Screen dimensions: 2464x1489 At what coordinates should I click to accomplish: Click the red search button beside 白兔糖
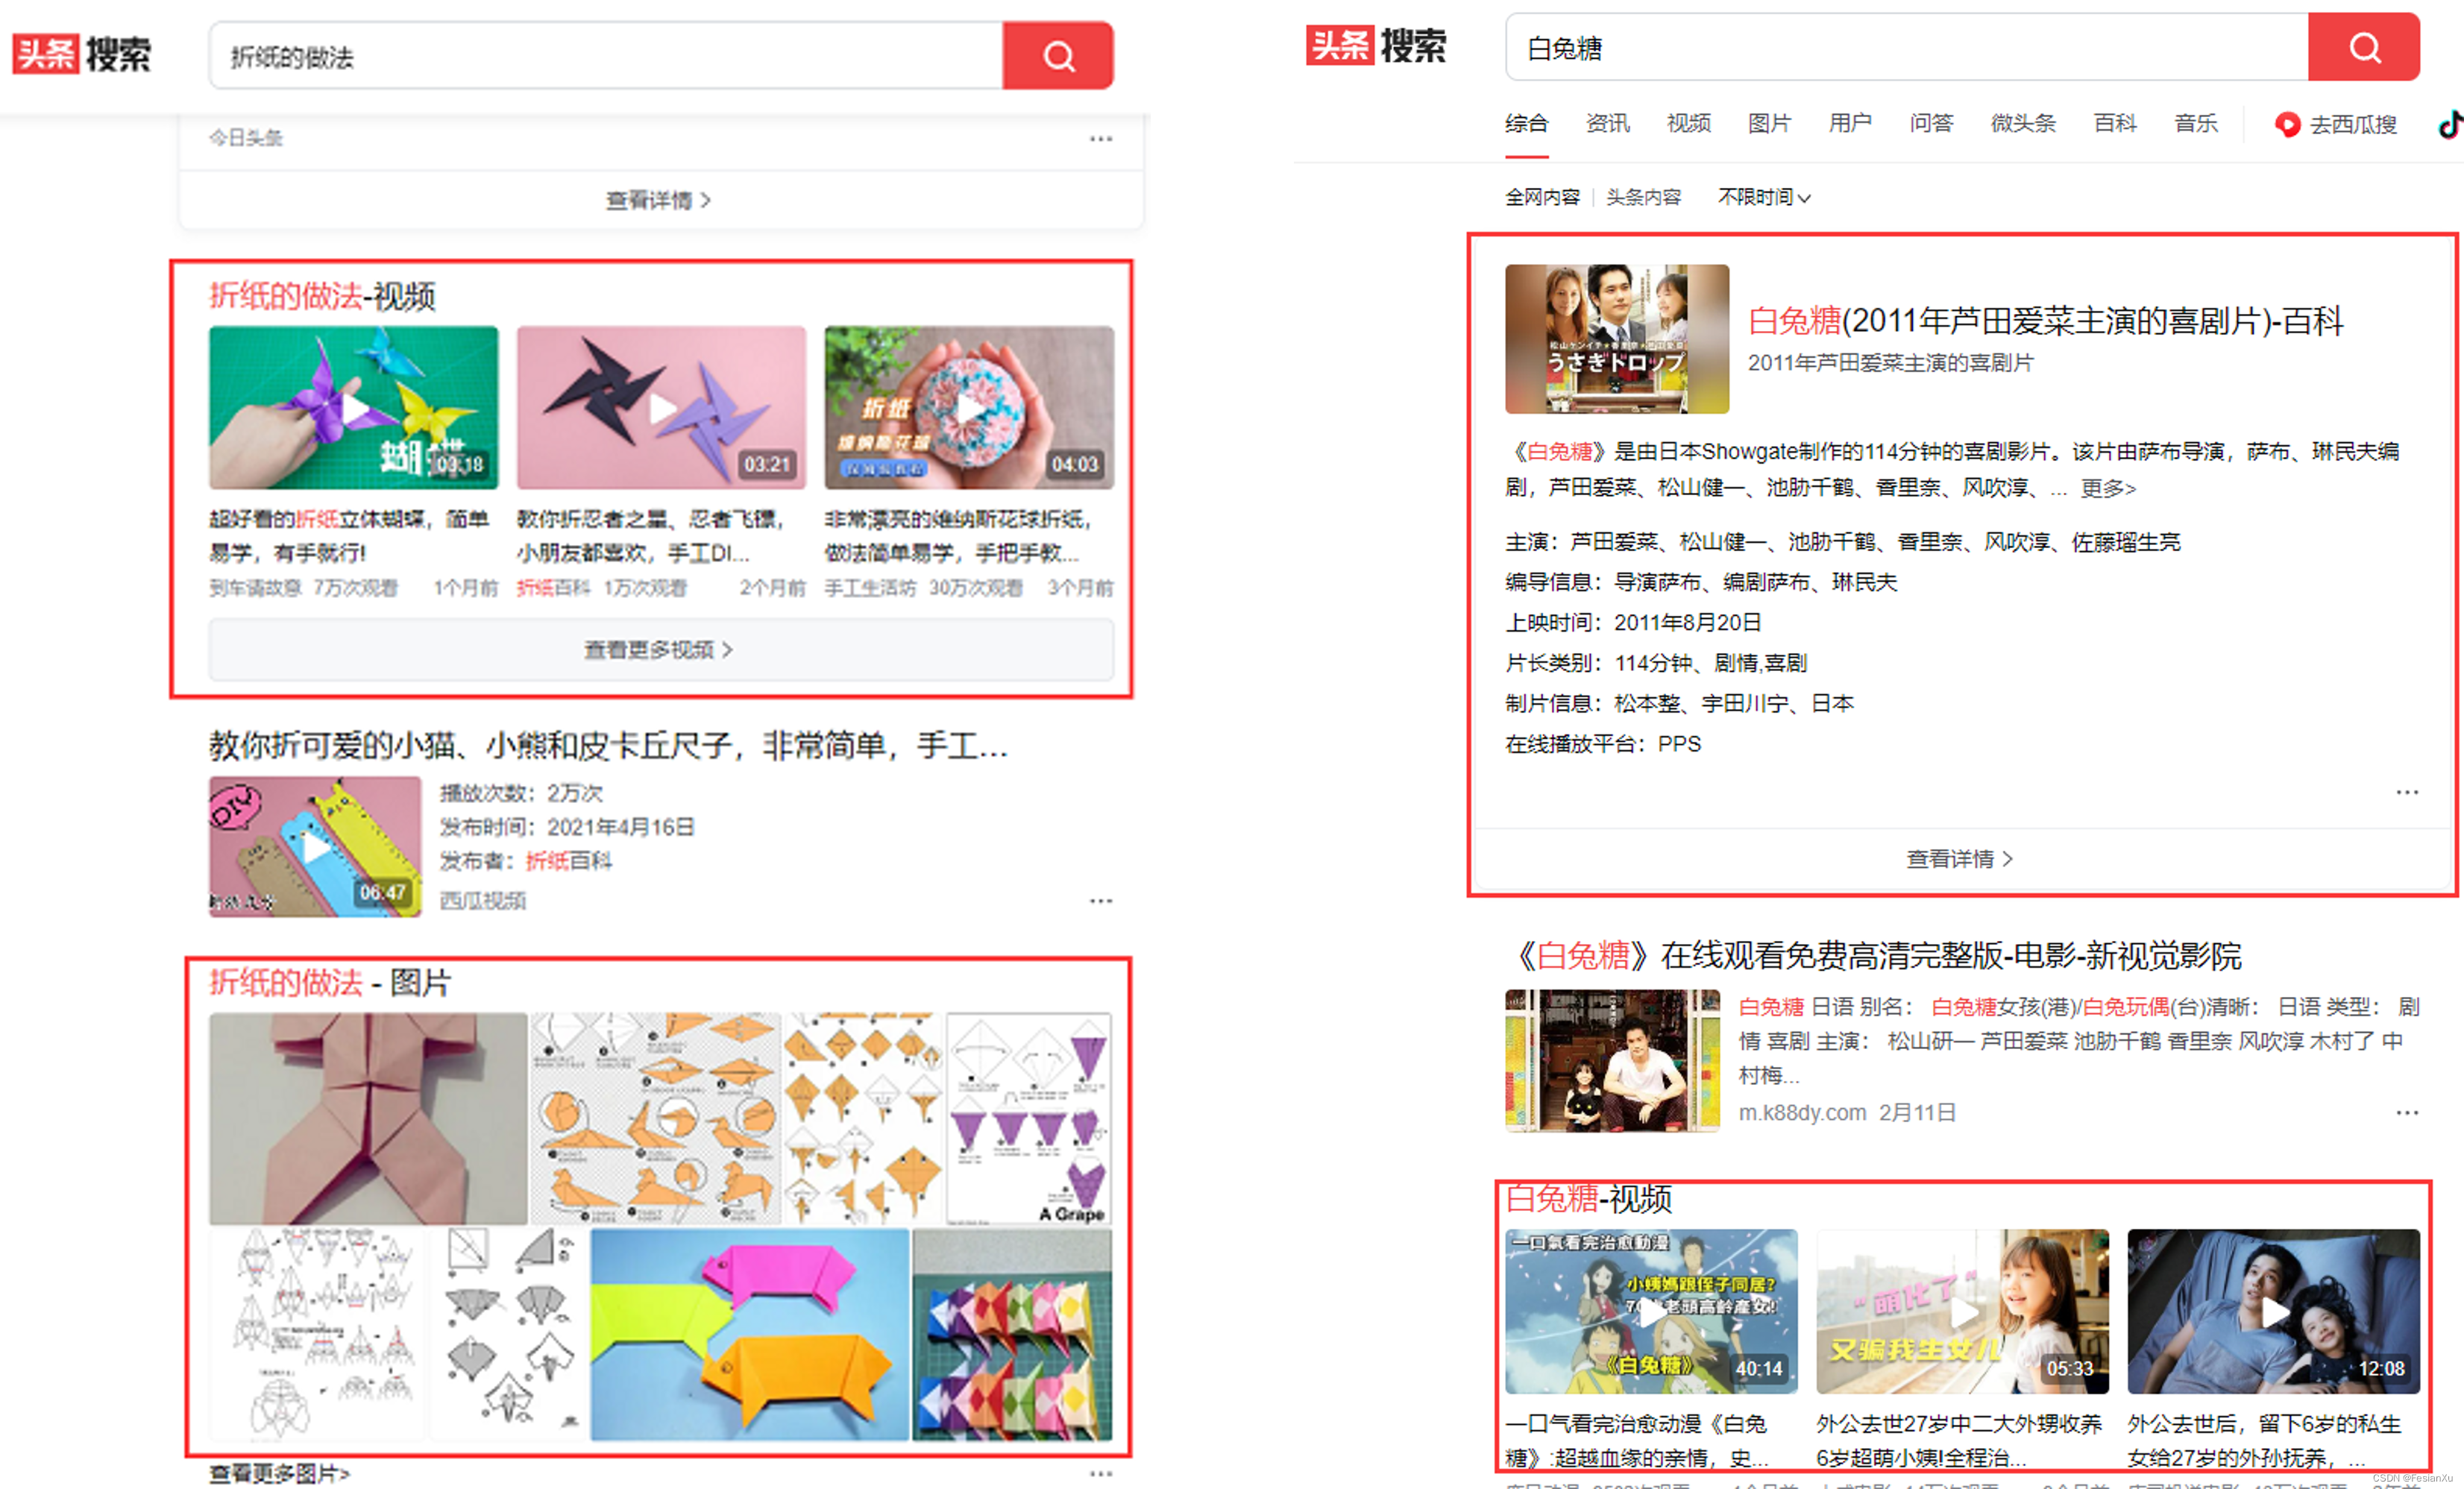click(2363, 47)
